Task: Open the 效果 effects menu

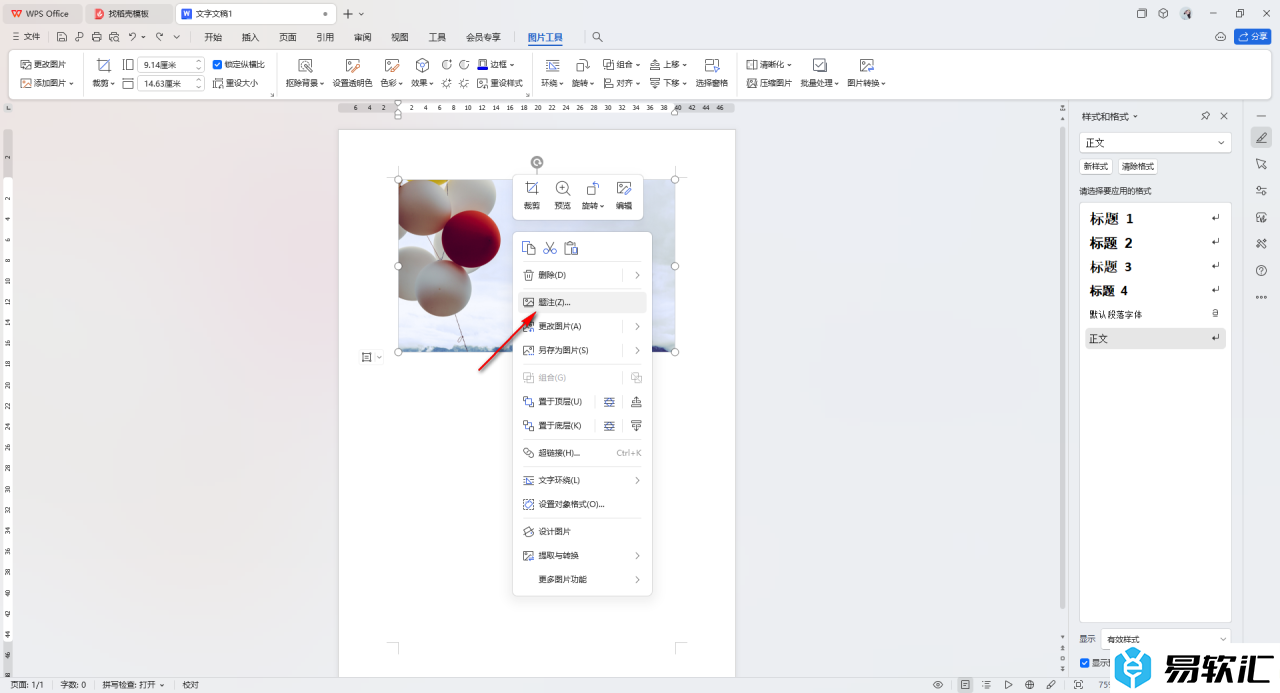Action: click(422, 73)
